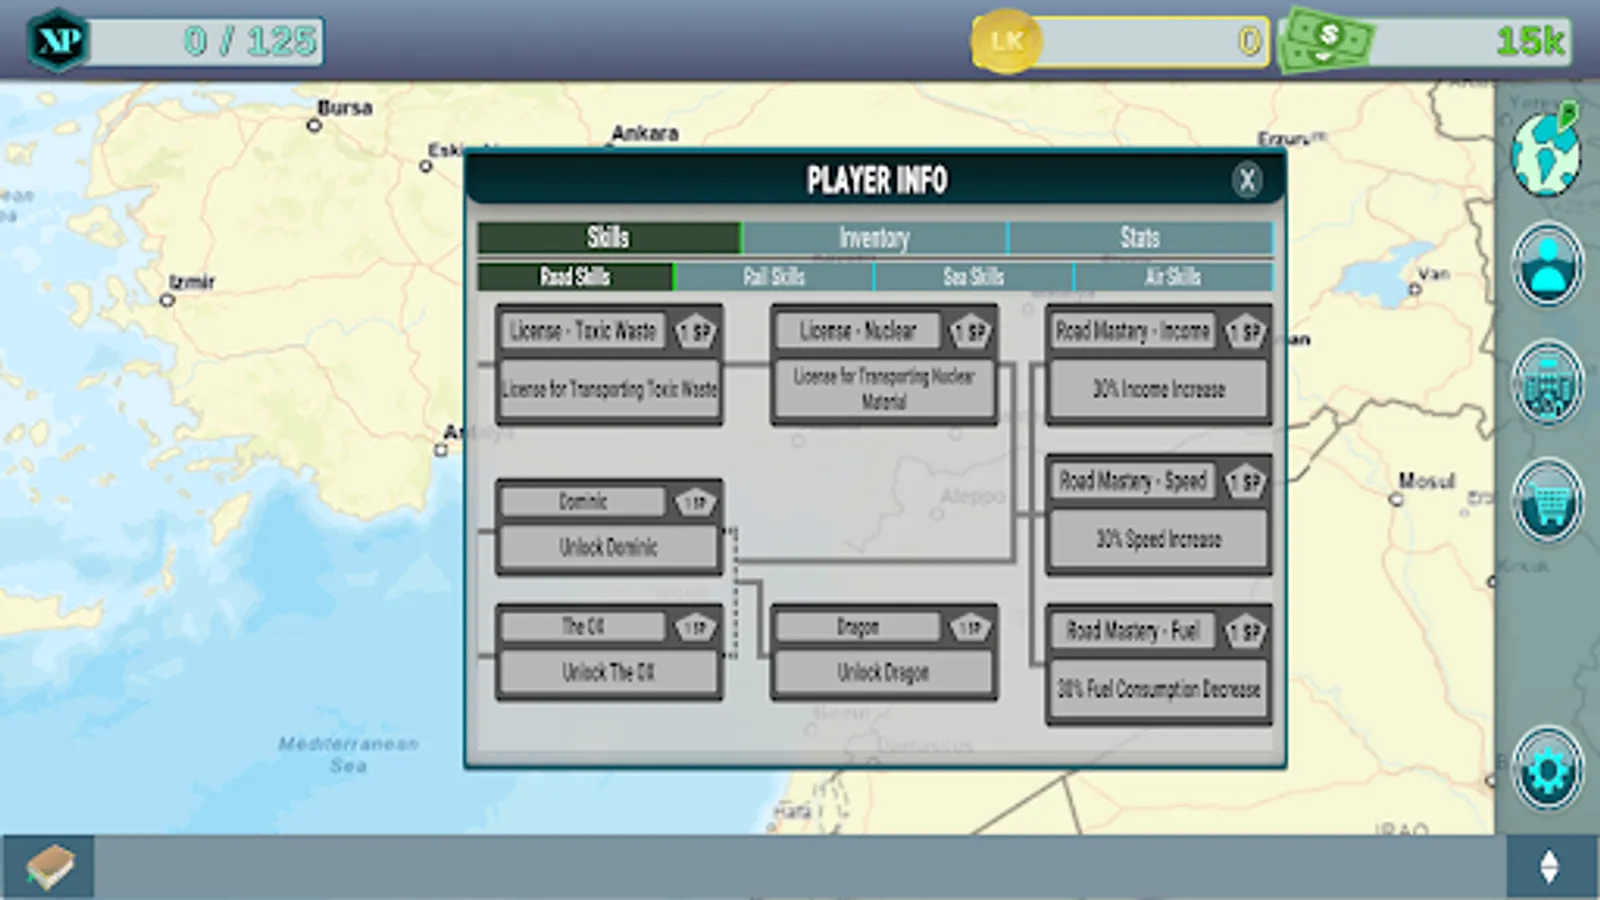Select The OX skill title

click(583, 627)
